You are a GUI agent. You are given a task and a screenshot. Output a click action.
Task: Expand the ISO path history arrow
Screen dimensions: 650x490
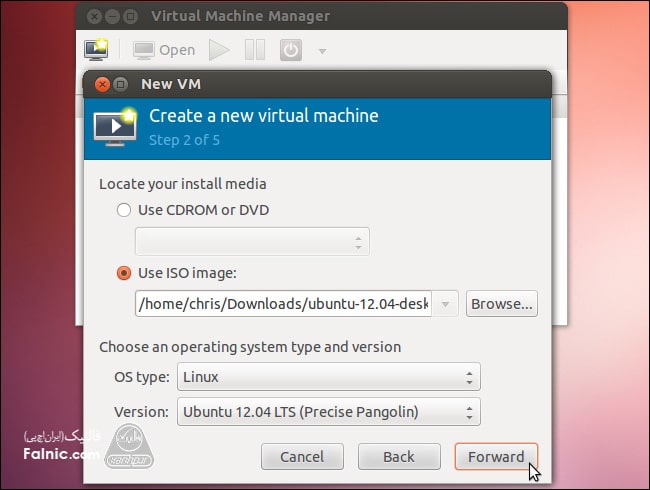(446, 303)
